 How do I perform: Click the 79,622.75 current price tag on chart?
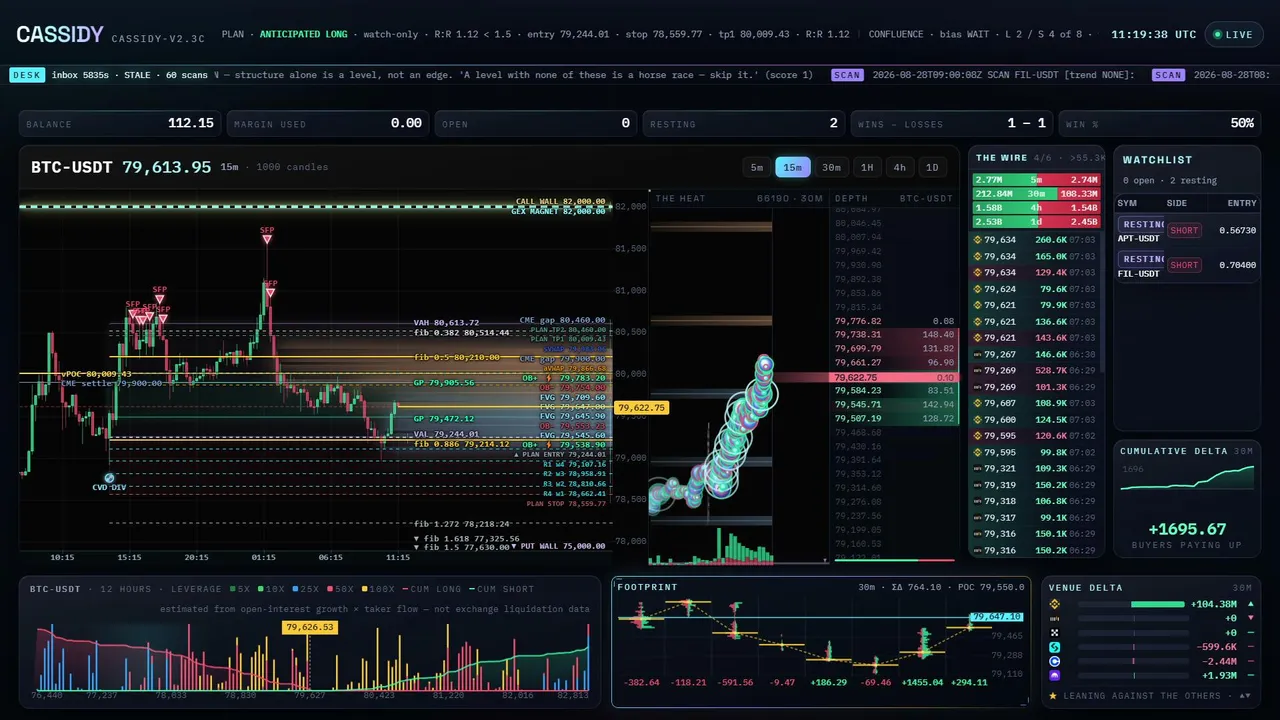click(641, 408)
